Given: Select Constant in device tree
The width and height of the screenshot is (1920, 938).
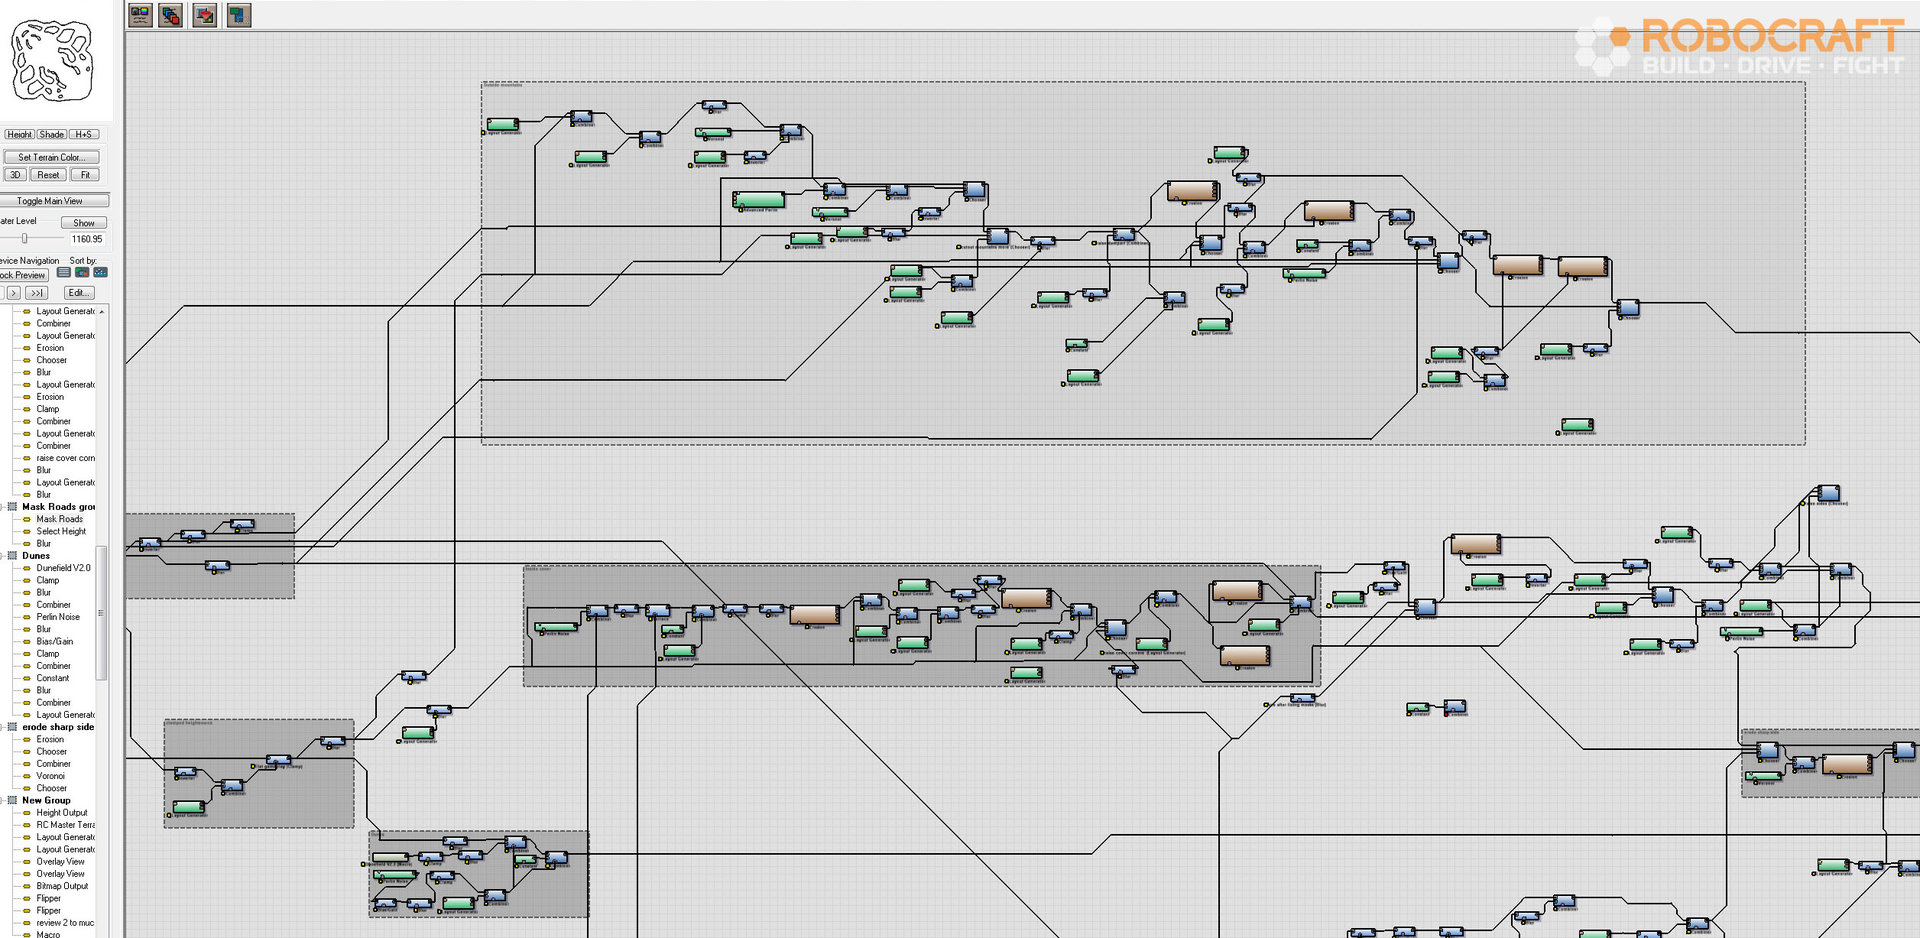Looking at the screenshot, I should [53, 678].
